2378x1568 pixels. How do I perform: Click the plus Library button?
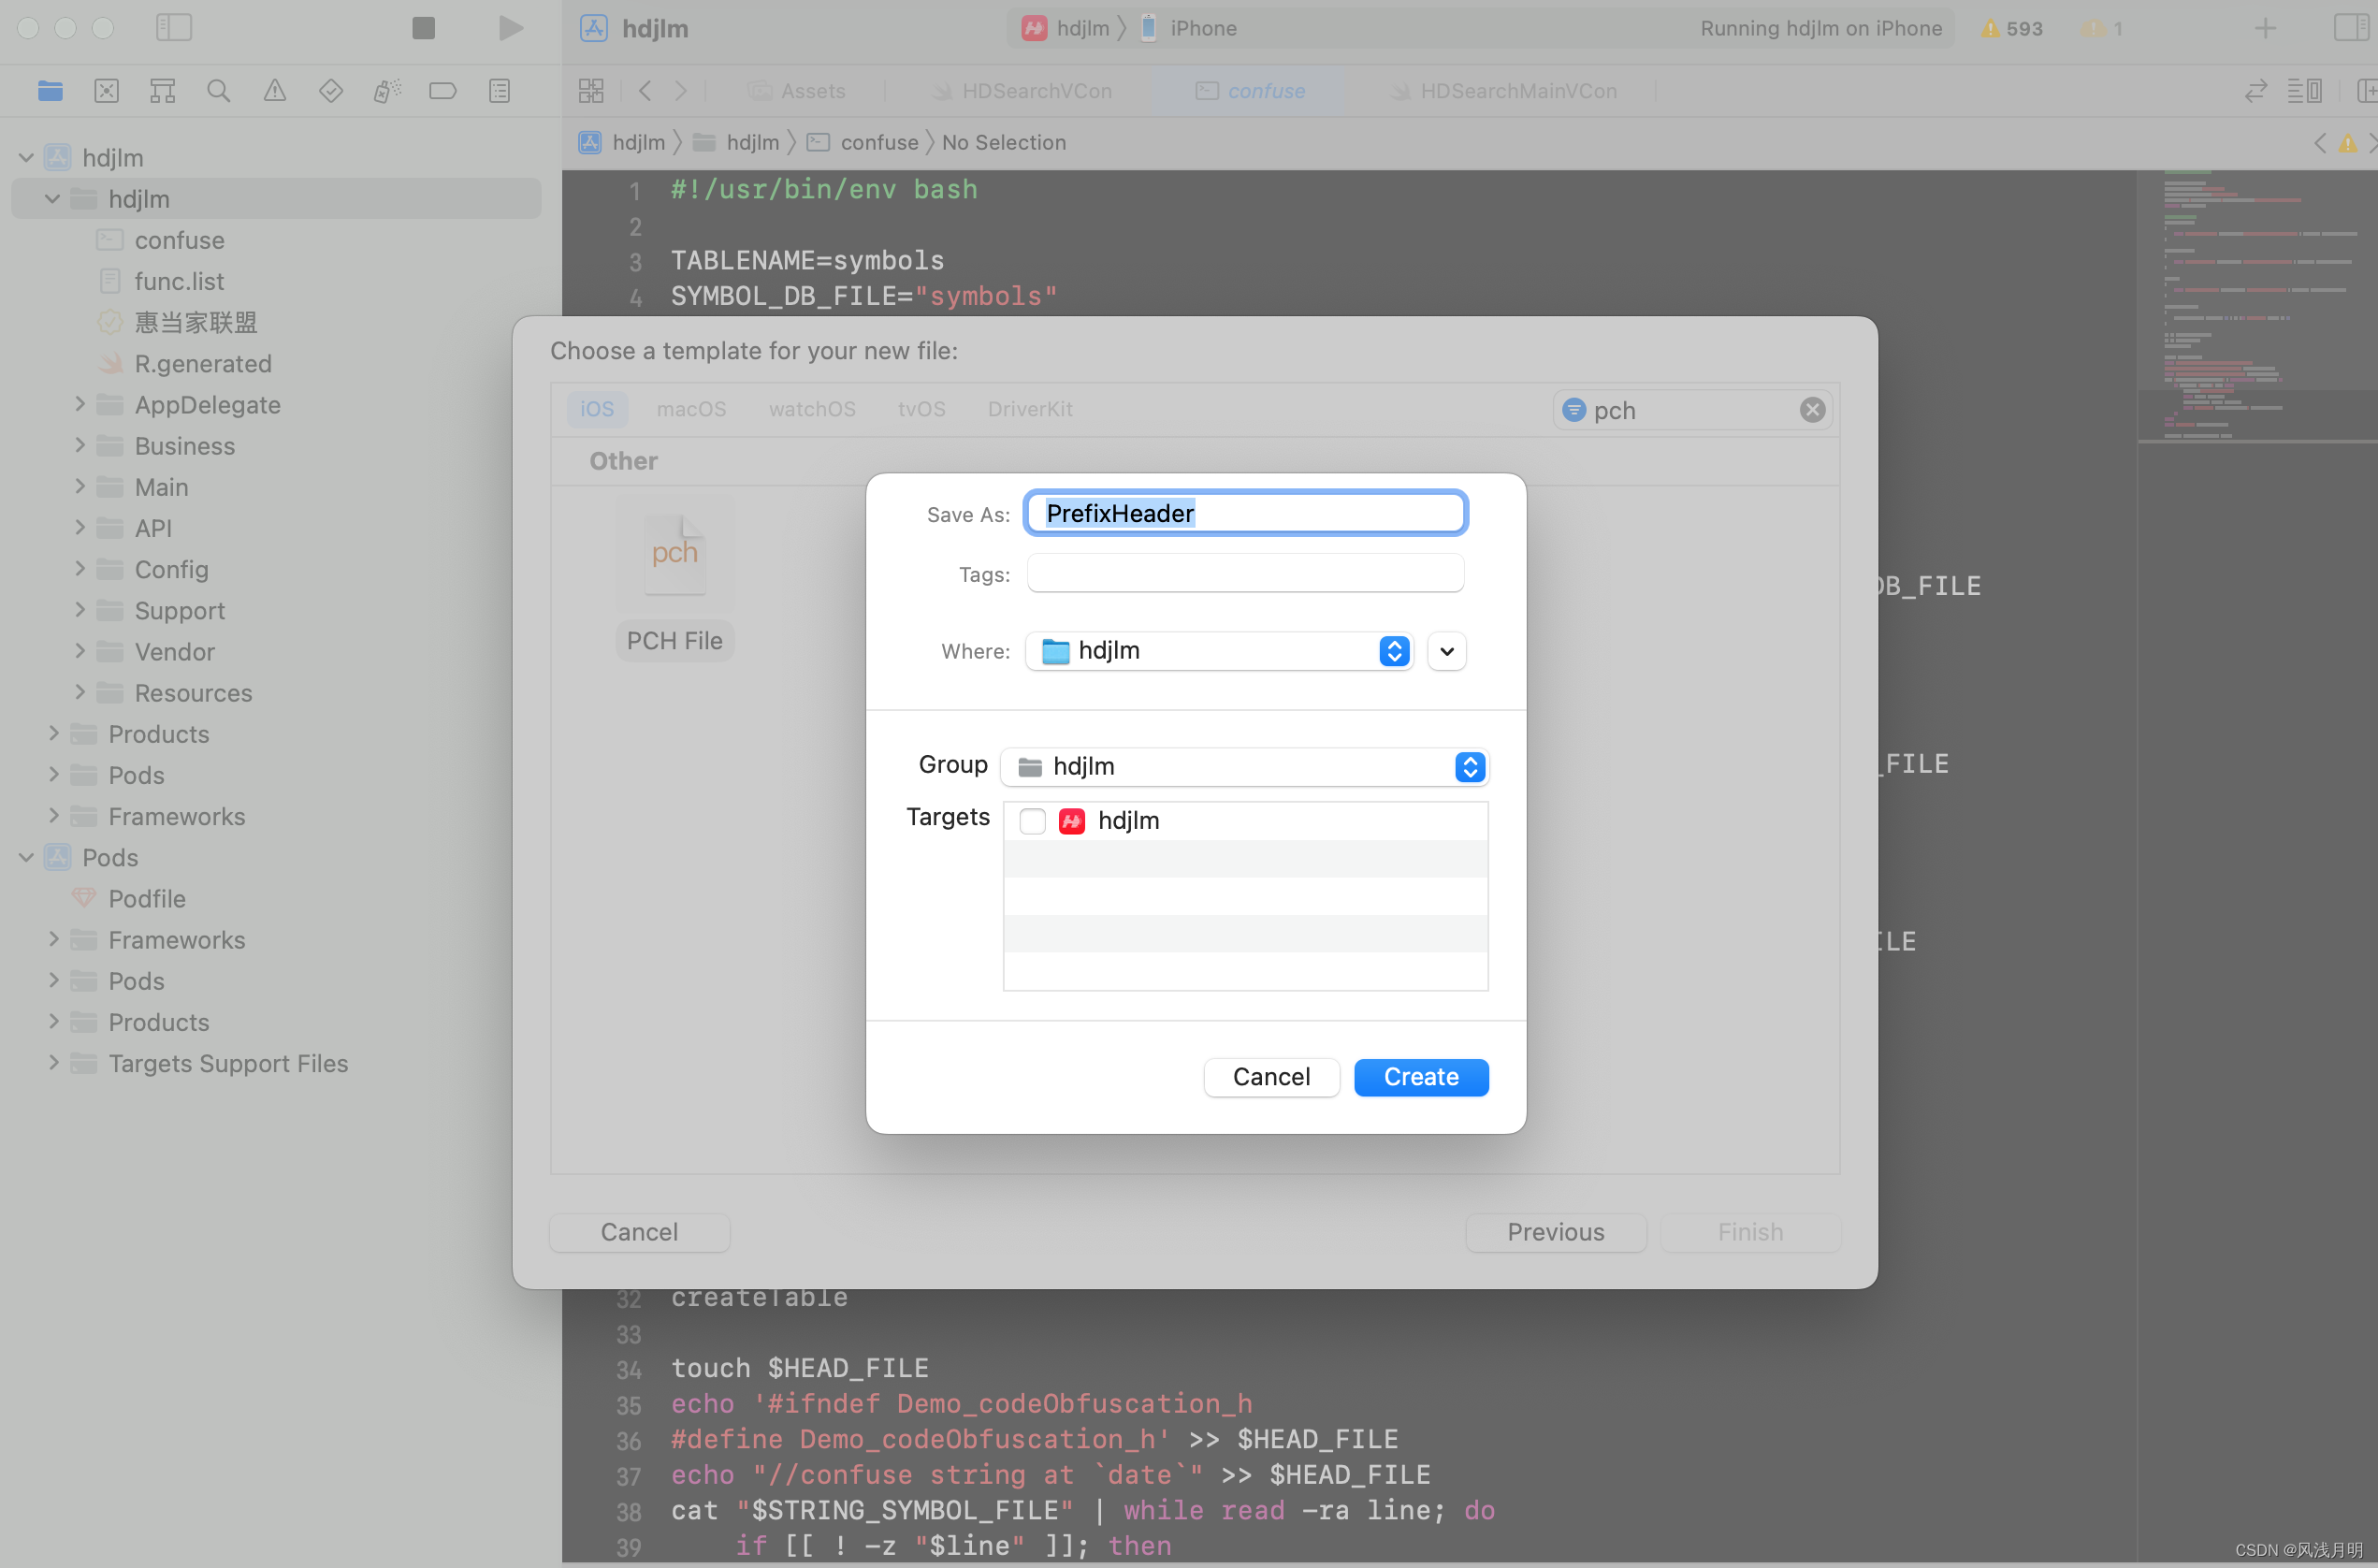[x=2265, y=28]
